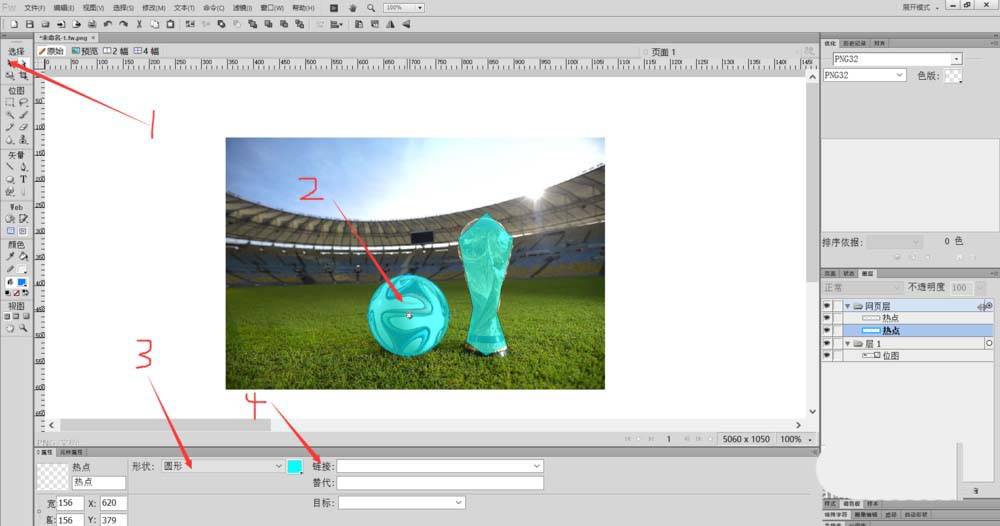Viewport: 1000px width, 526px height.
Task: Click the Undo arrow in the toolbar
Action: [x=108, y=23]
